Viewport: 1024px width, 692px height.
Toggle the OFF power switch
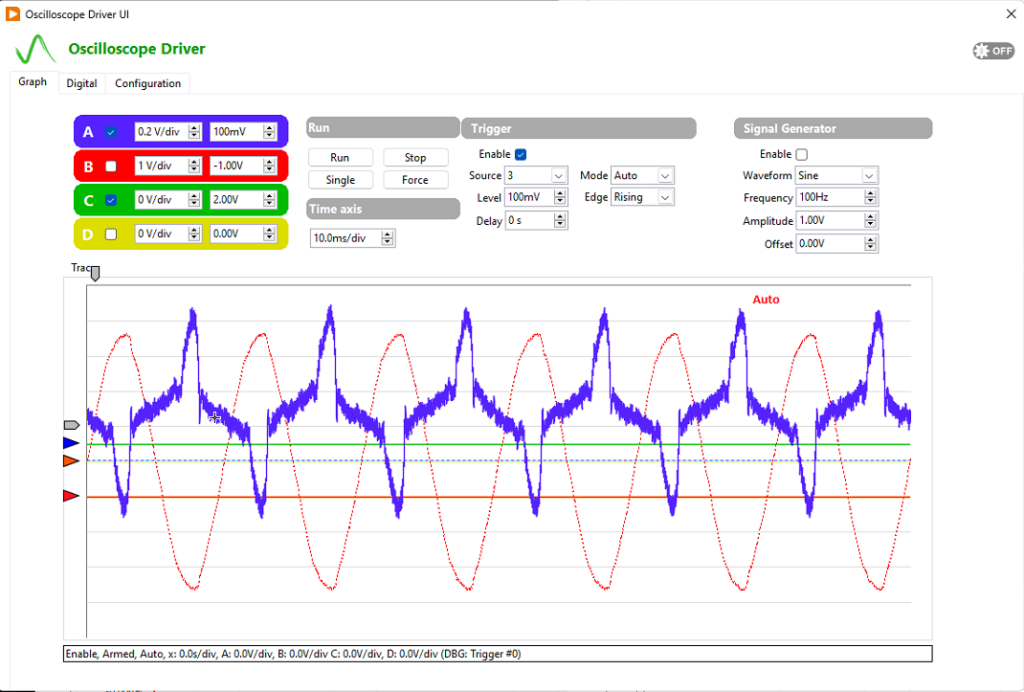tap(992, 51)
